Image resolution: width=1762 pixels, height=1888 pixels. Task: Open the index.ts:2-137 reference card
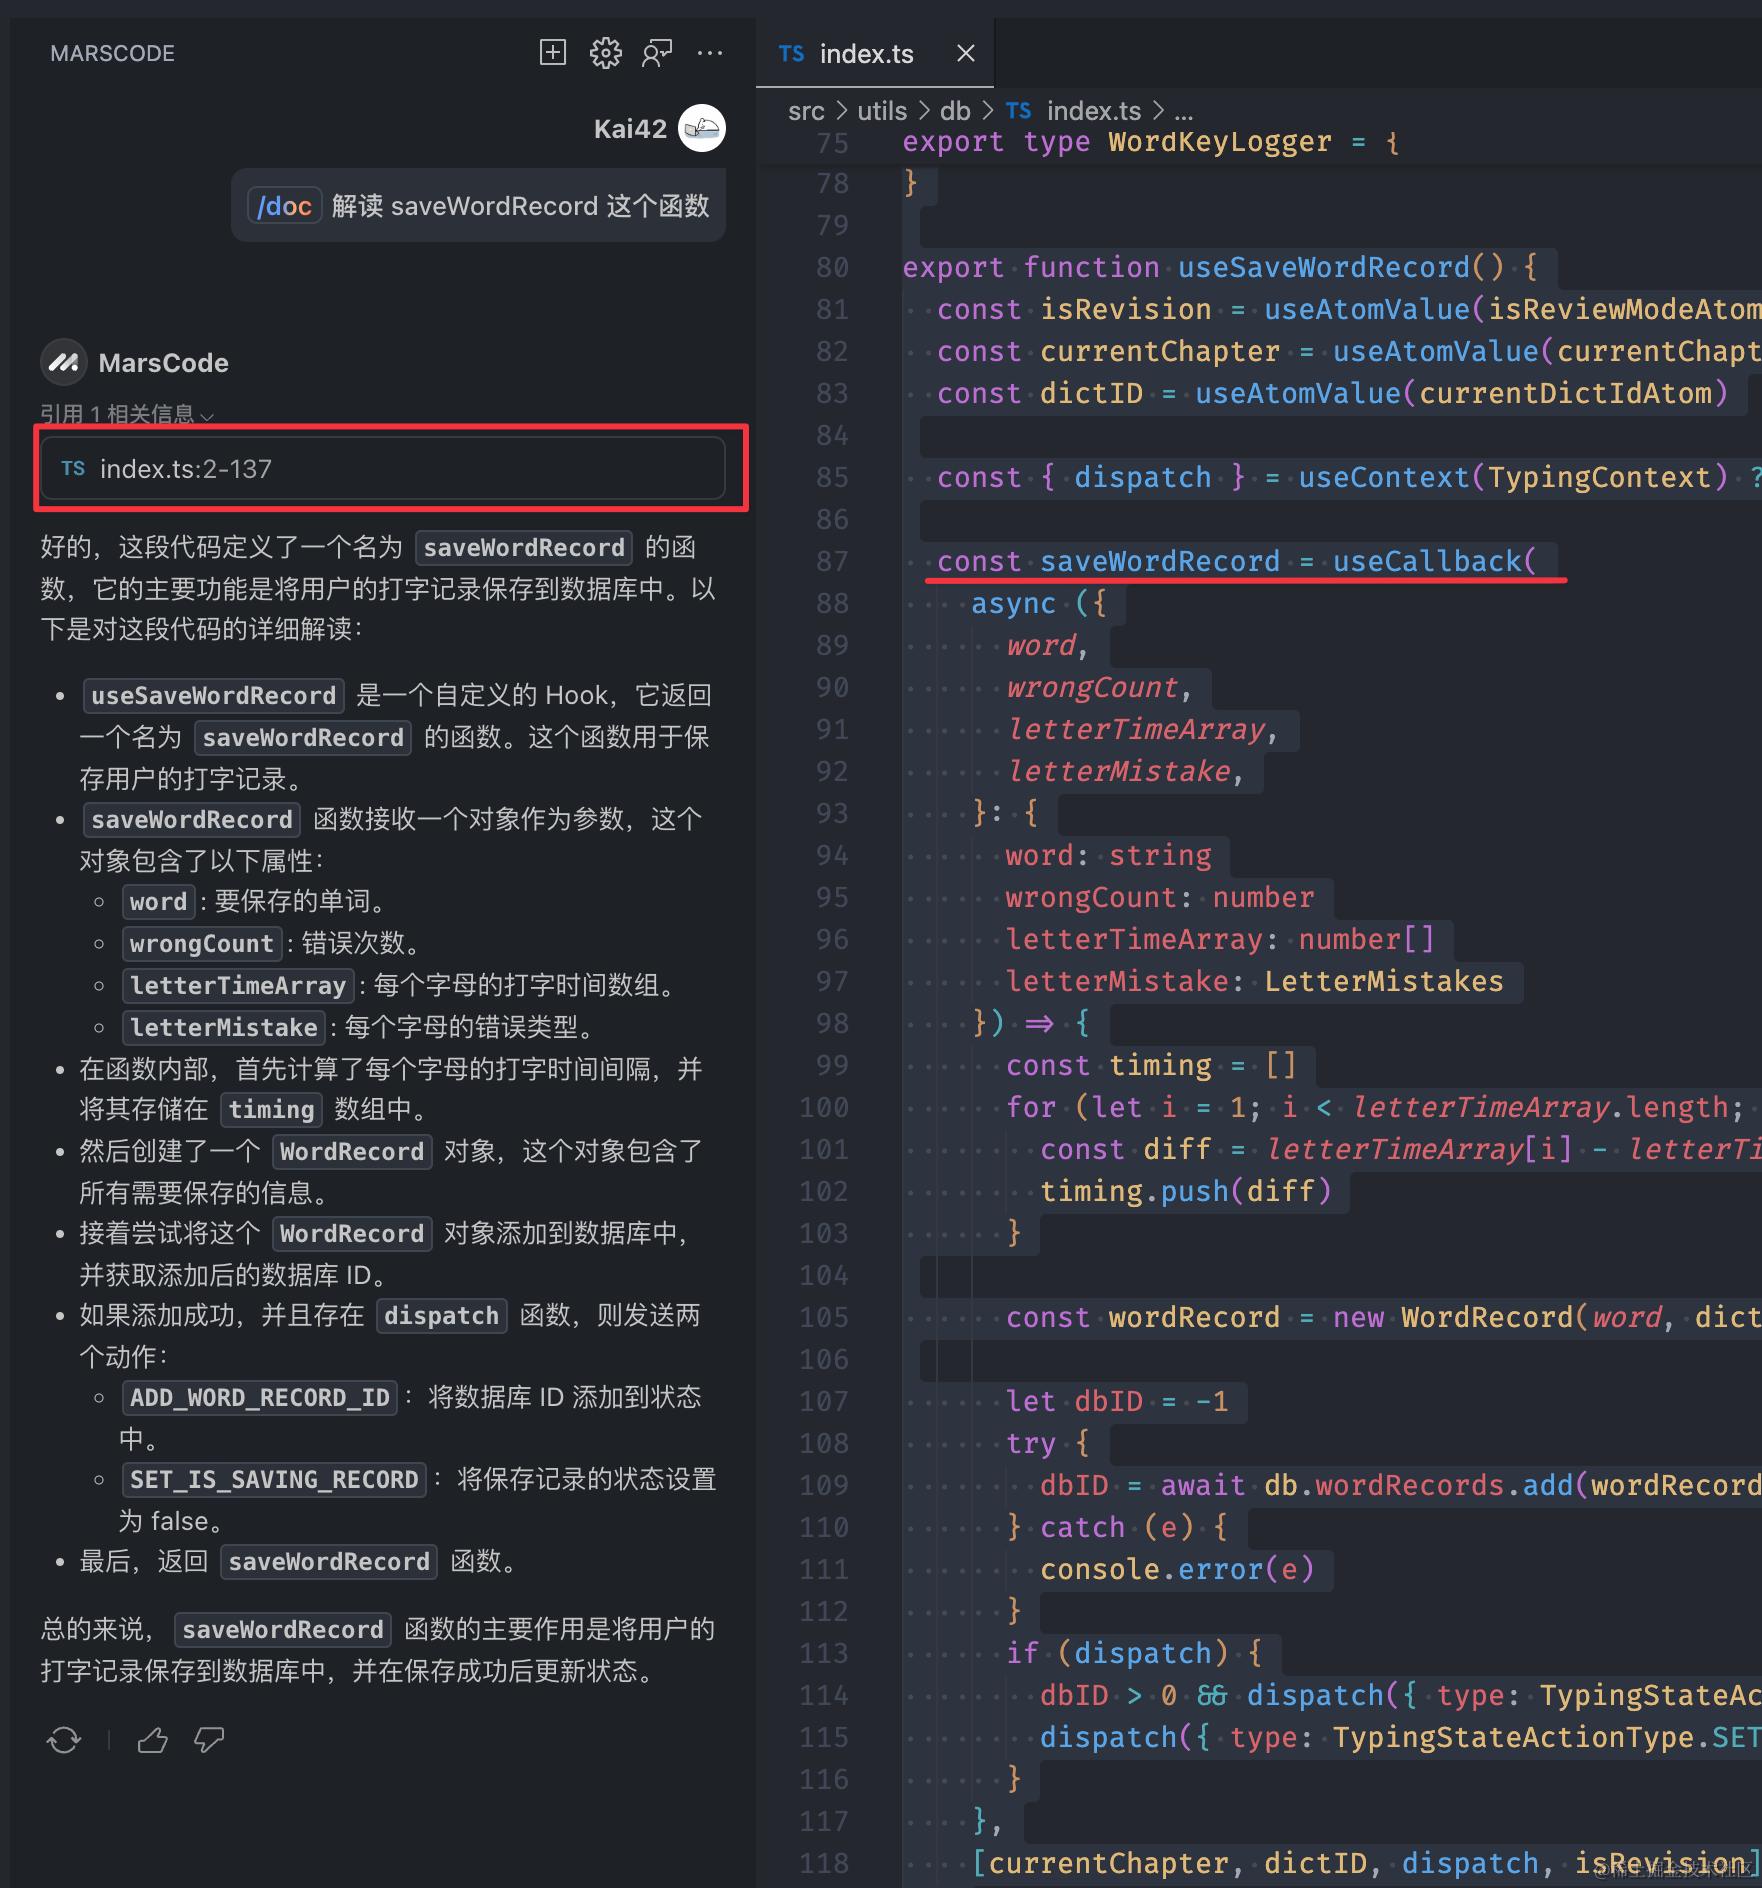point(383,468)
